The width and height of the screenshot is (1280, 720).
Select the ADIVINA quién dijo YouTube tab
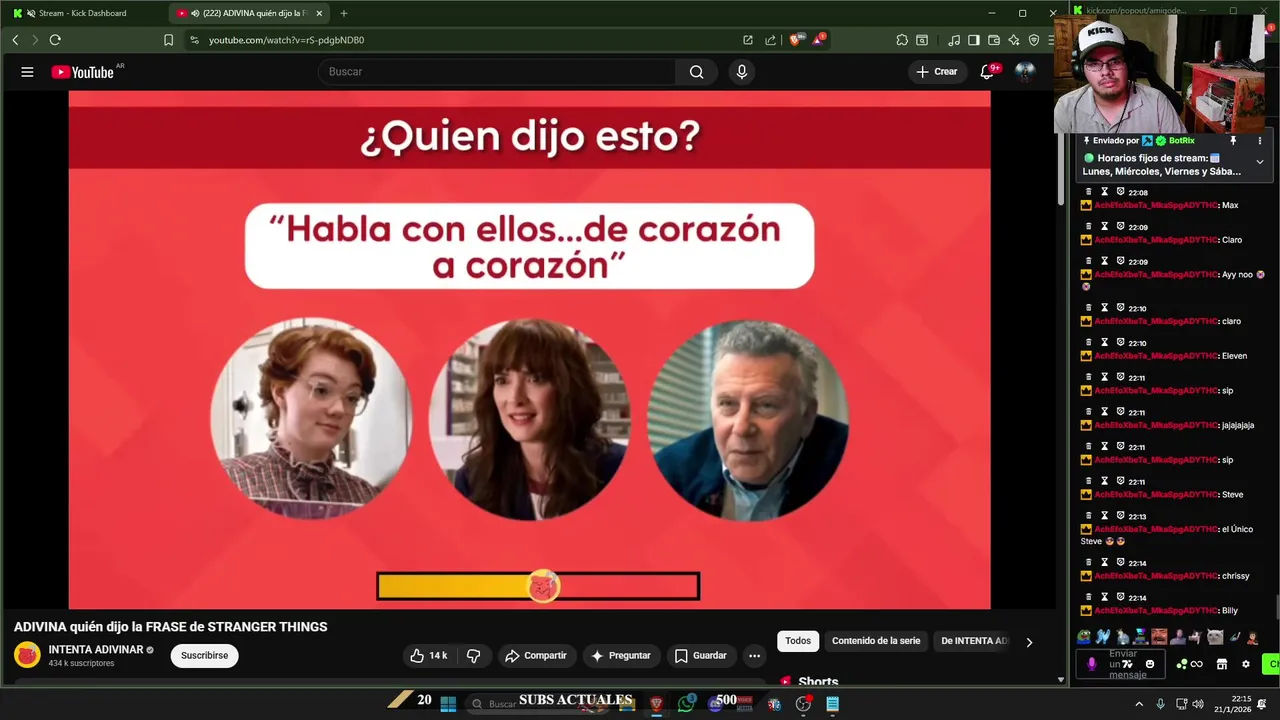coord(250,13)
